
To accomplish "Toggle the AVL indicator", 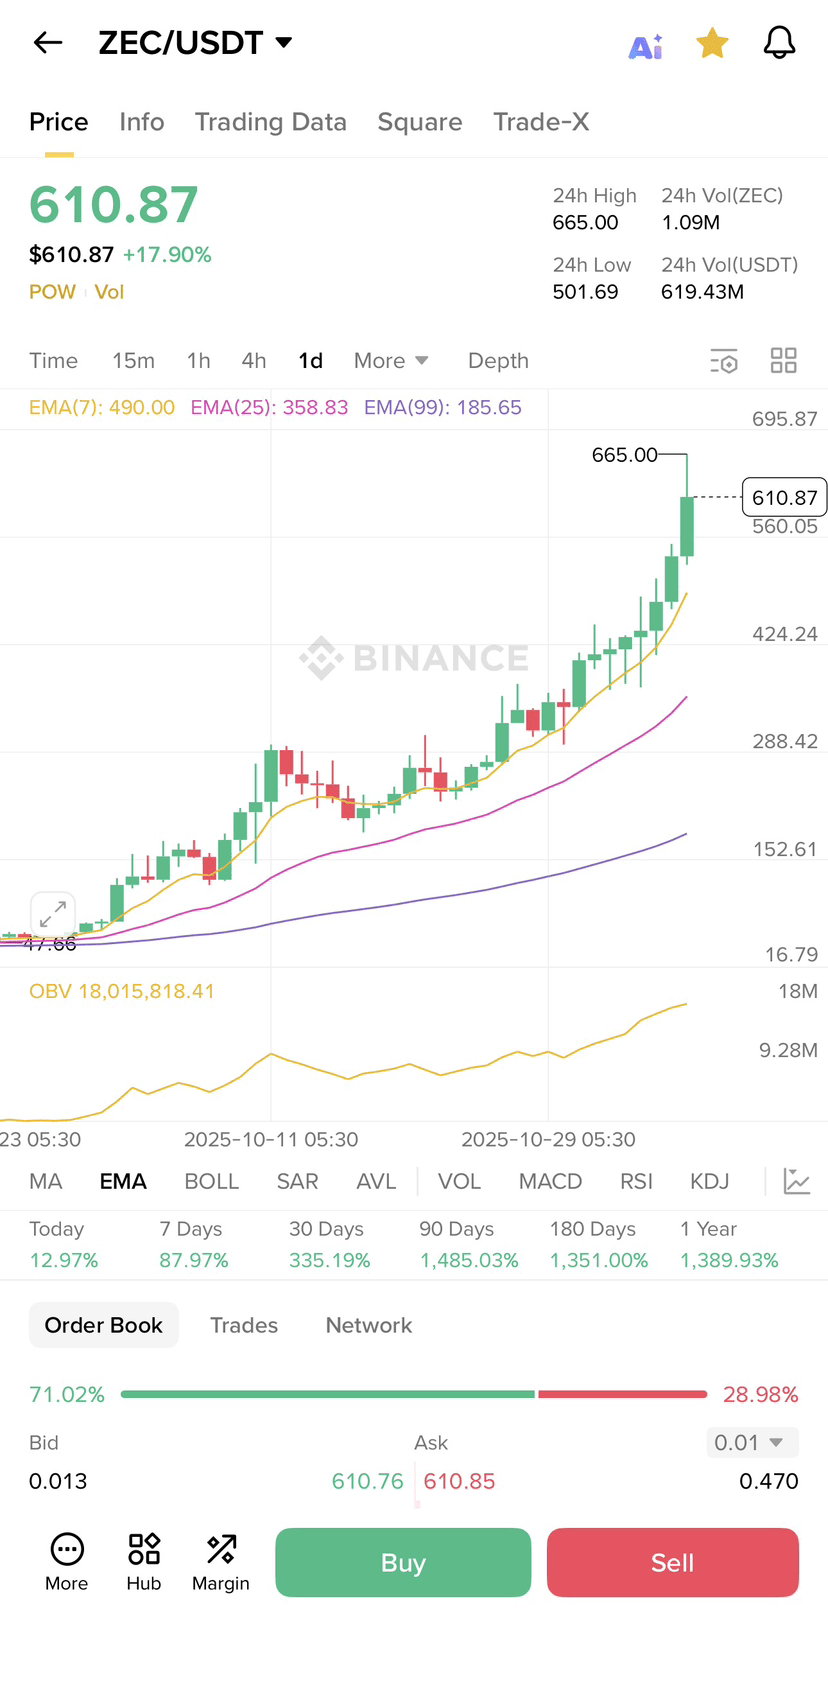I will (x=376, y=1181).
